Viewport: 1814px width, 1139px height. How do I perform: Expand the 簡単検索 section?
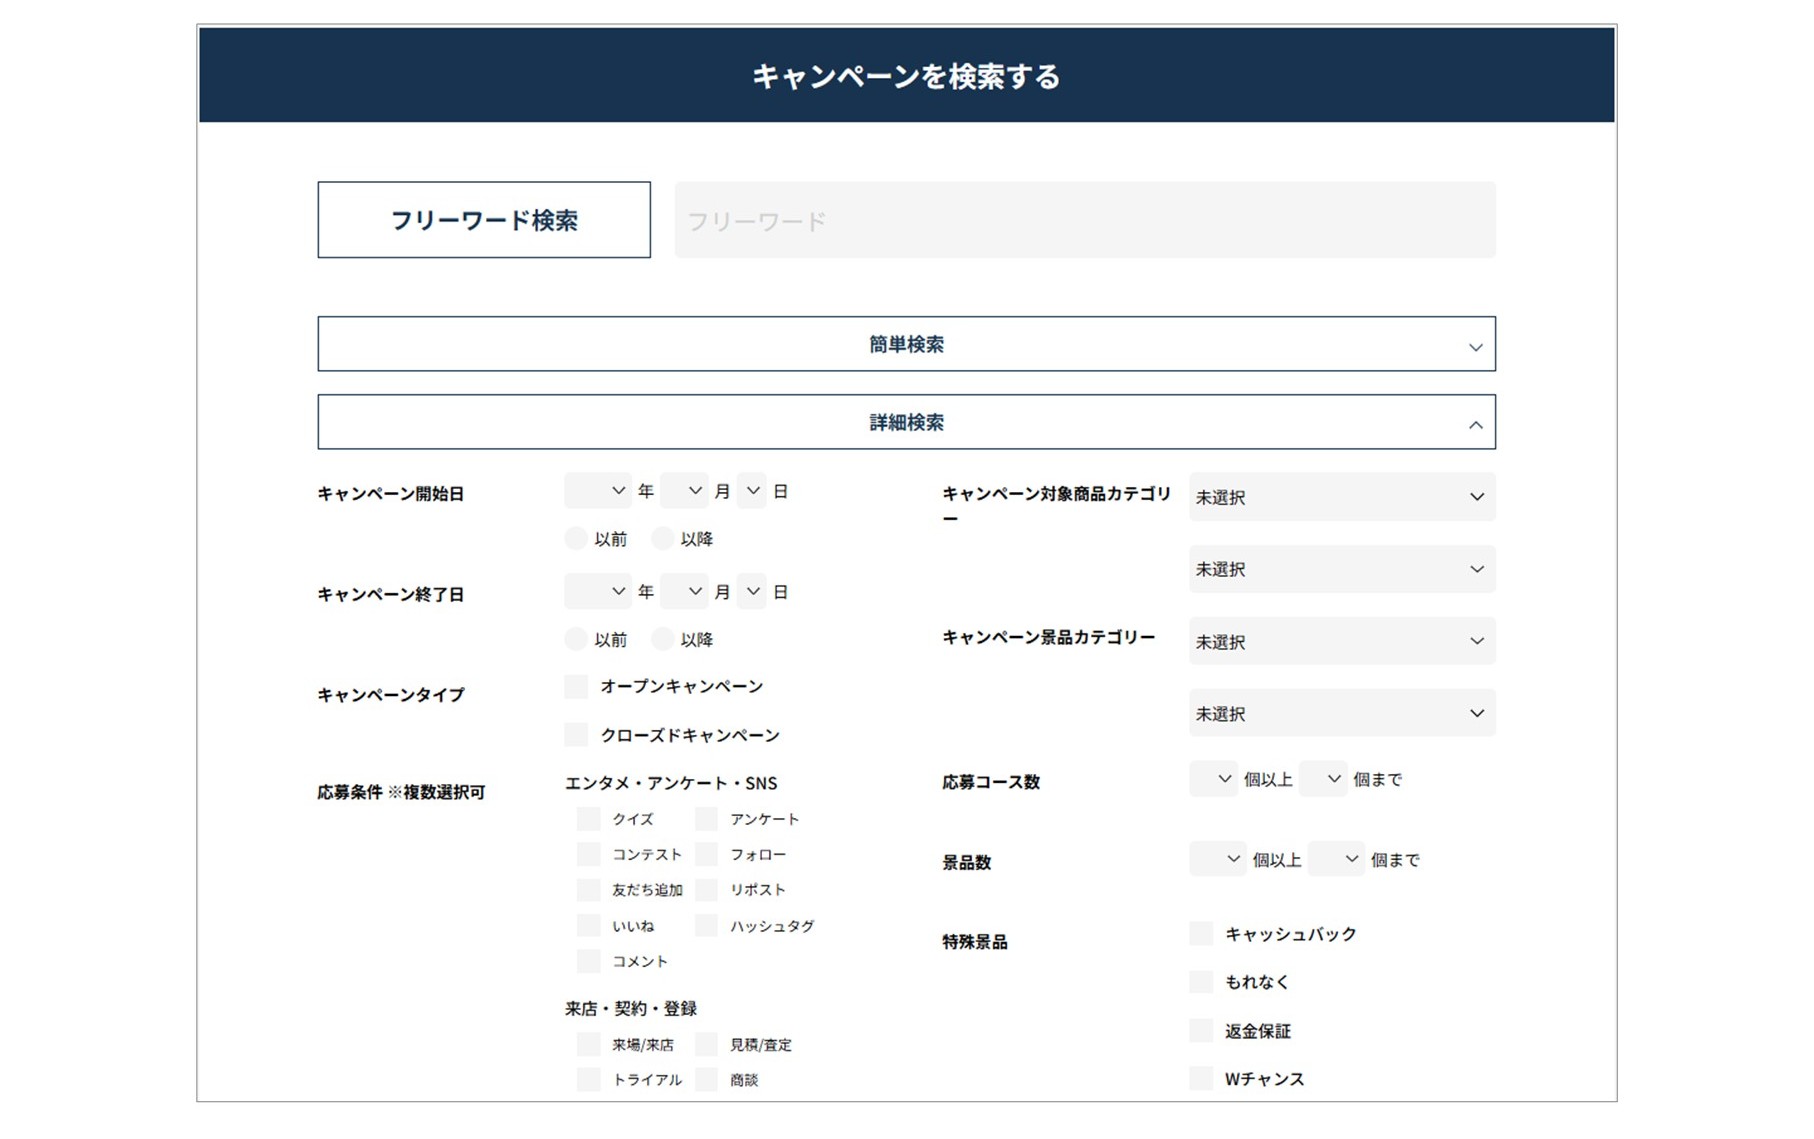[x=906, y=344]
